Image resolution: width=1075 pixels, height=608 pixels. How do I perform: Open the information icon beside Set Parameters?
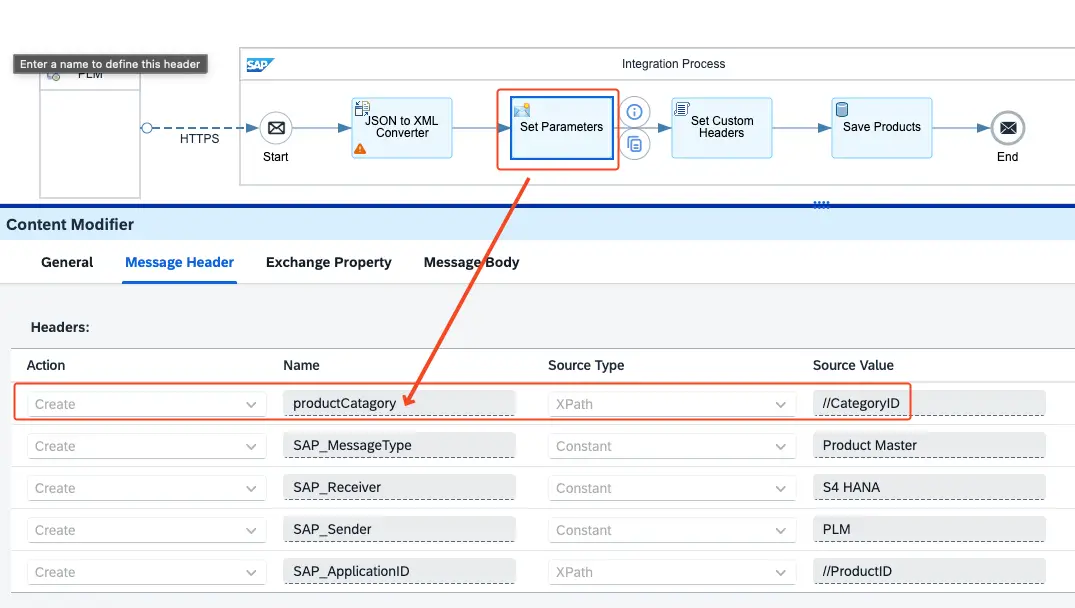click(634, 111)
